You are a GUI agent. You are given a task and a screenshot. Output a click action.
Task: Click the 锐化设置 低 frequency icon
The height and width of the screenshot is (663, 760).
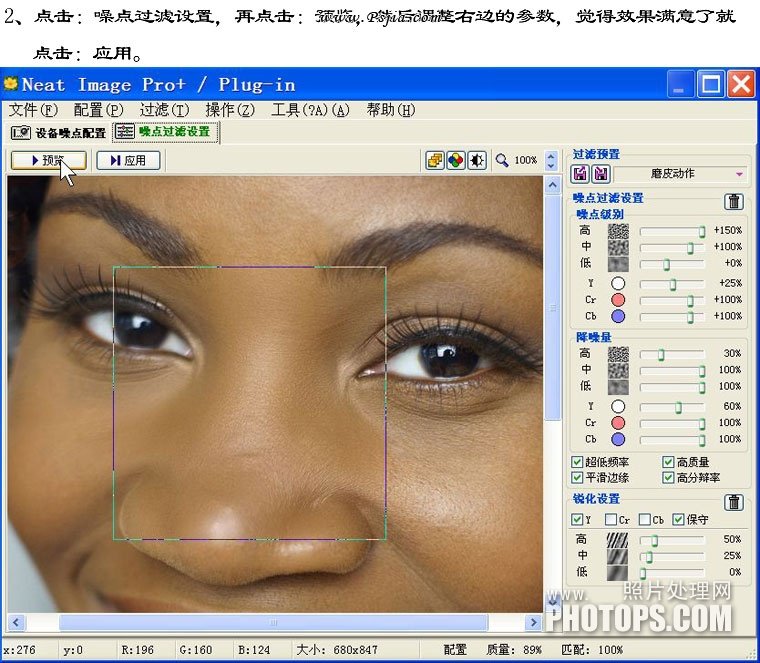617,573
